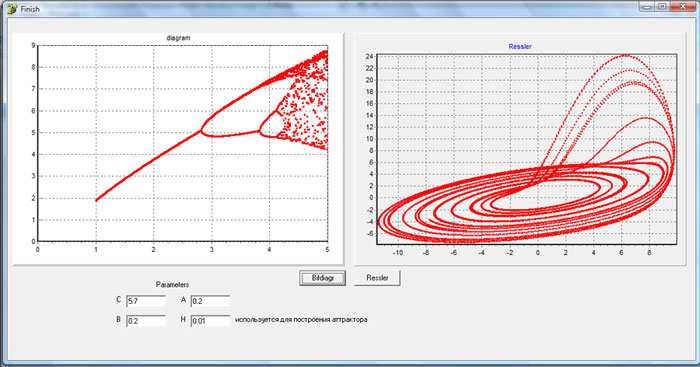Click the application icon in title bar
Image resolution: width=700 pixels, height=367 pixels.
click(x=12, y=8)
